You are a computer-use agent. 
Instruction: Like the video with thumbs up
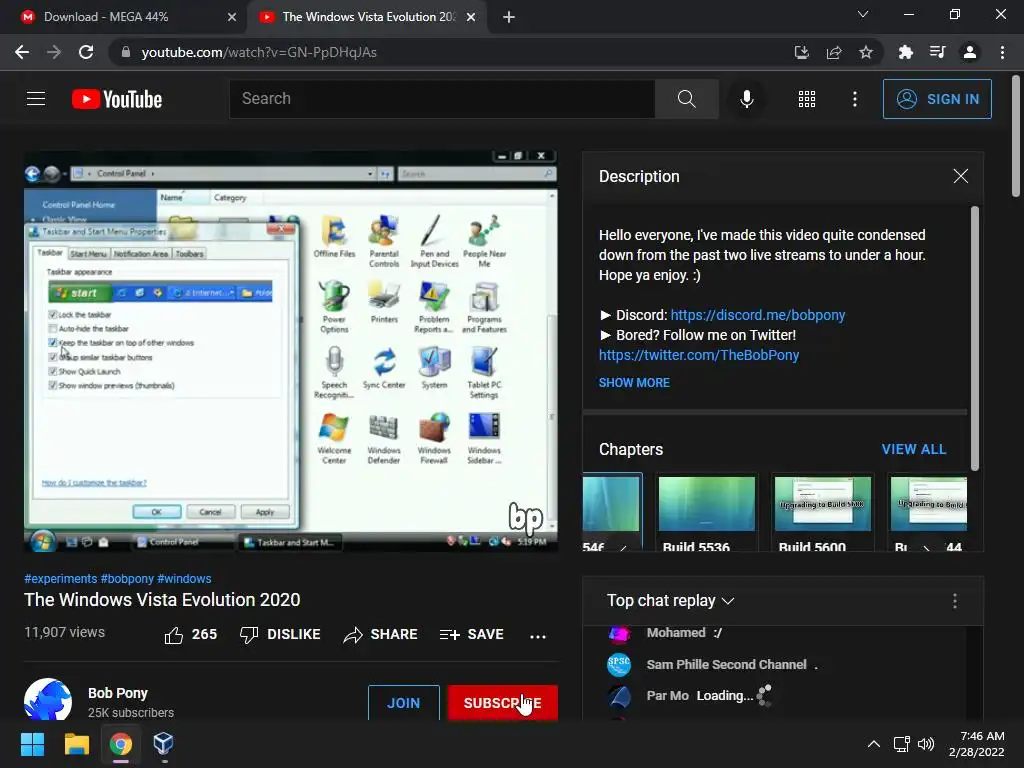click(x=190, y=634)
